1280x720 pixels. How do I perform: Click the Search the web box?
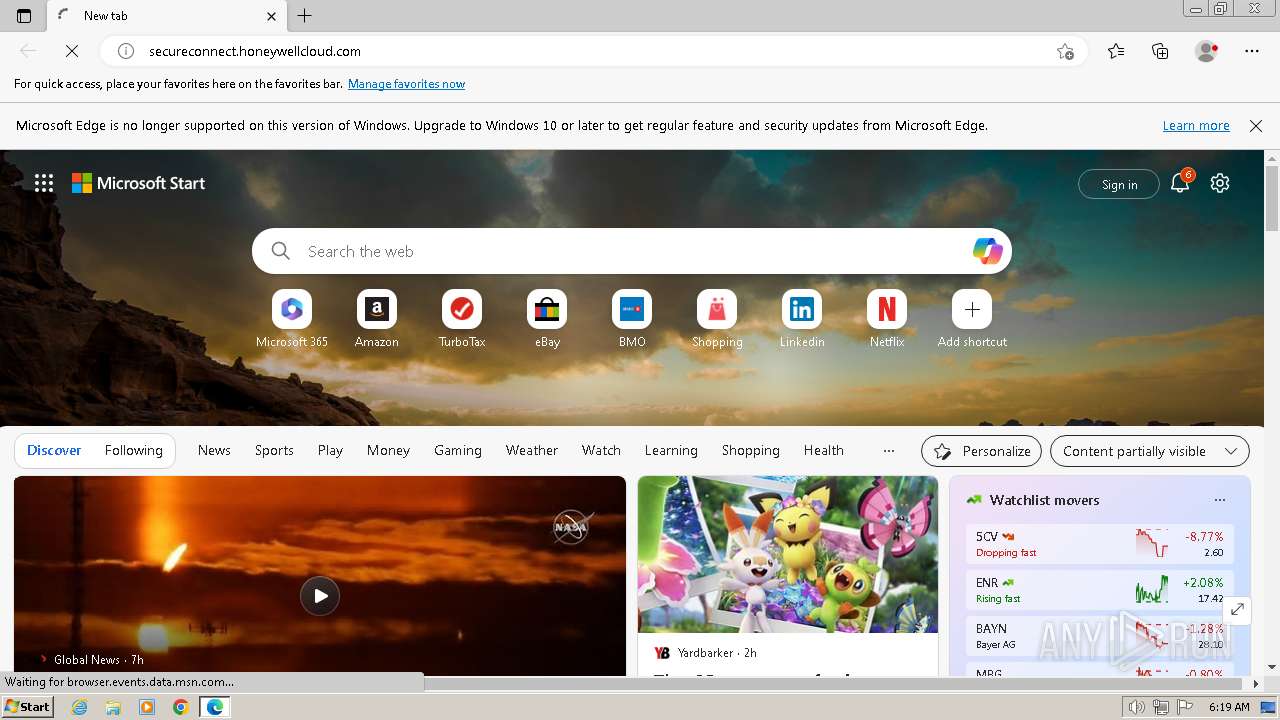click(630, 251)
